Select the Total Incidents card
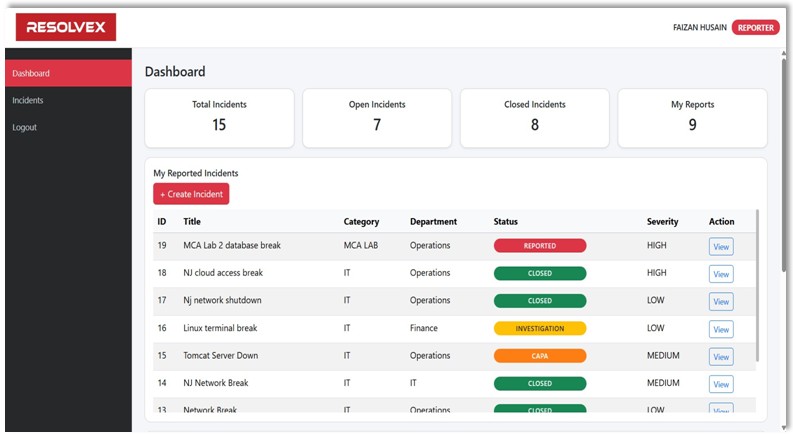This screenshot has width=793, height=437. [x=219, y=118]
